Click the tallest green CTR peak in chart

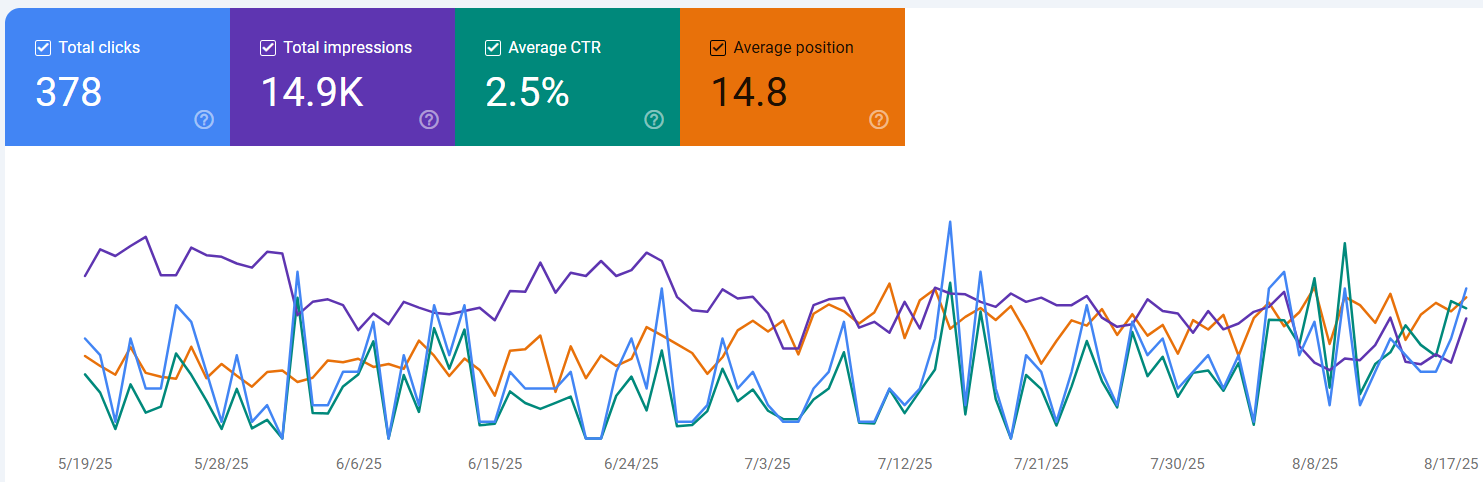1345,243
